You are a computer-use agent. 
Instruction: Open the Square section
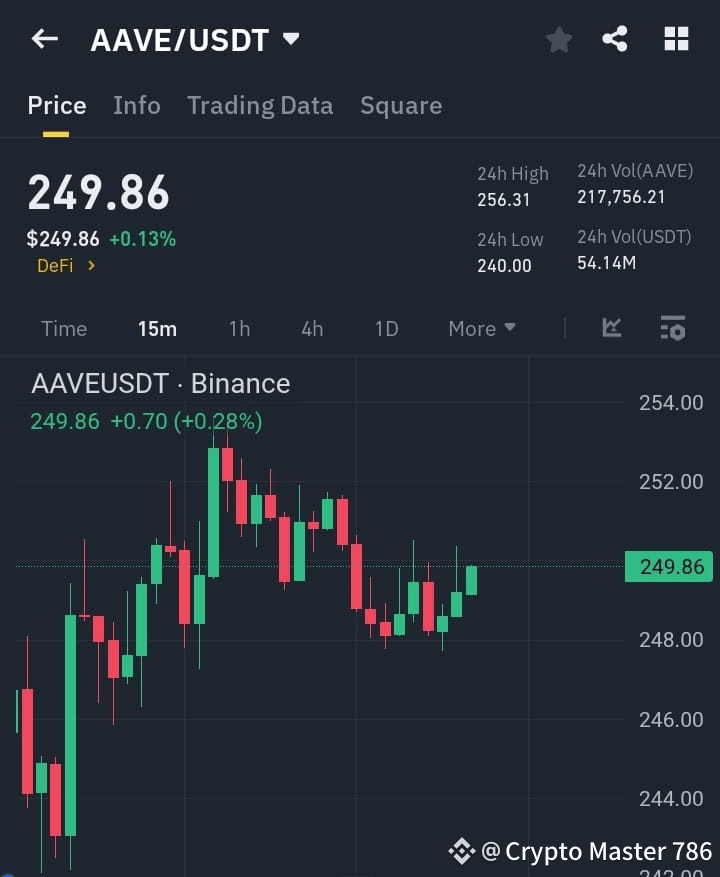(x=401, y=105)
